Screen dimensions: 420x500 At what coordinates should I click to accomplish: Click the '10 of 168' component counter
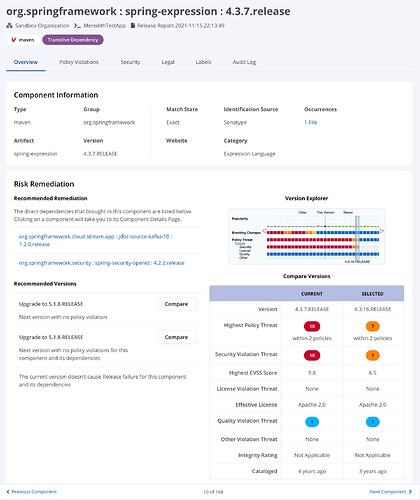pyautogui.click(x=213, y=492)
